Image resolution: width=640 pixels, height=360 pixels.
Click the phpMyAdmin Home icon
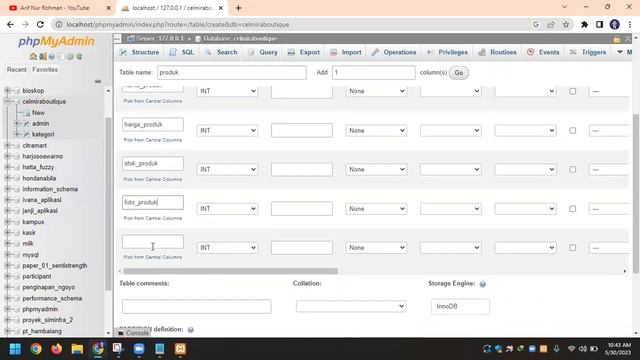tap(33, 56)
